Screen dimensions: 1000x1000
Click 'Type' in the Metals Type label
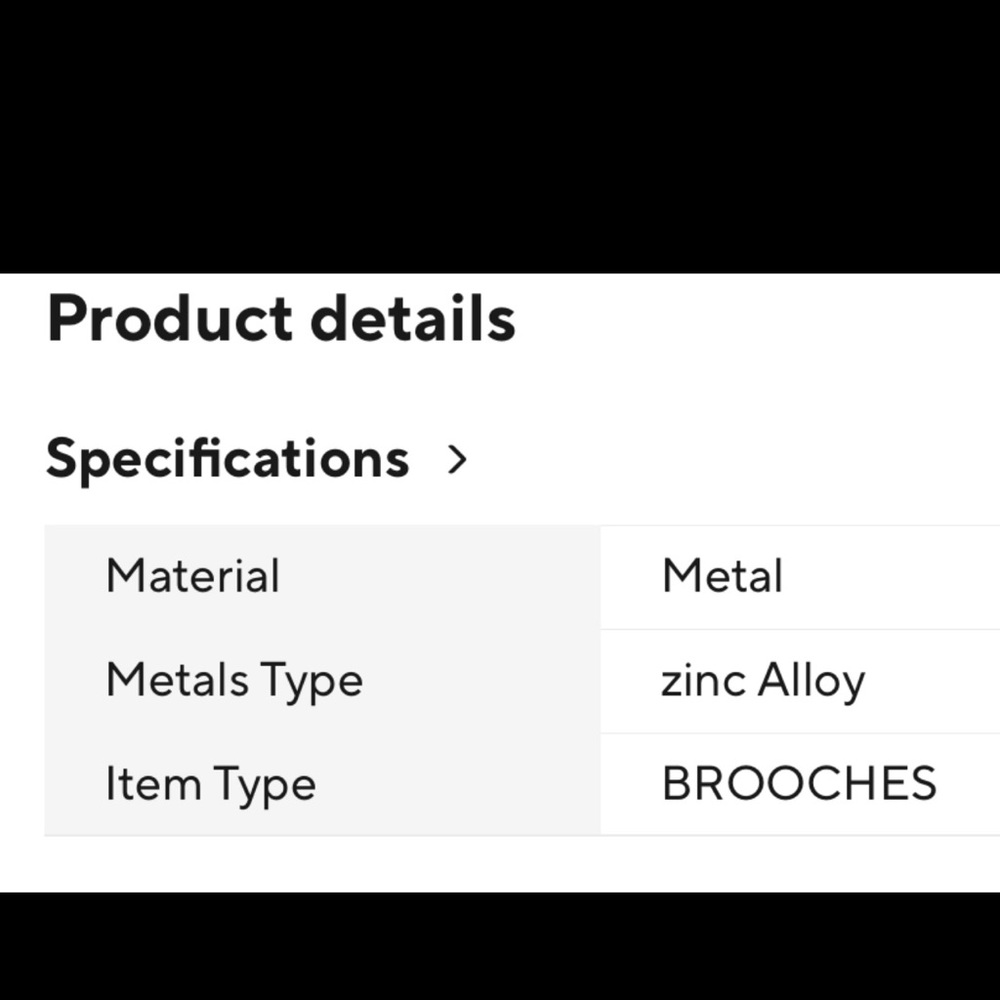coord(311,683)
